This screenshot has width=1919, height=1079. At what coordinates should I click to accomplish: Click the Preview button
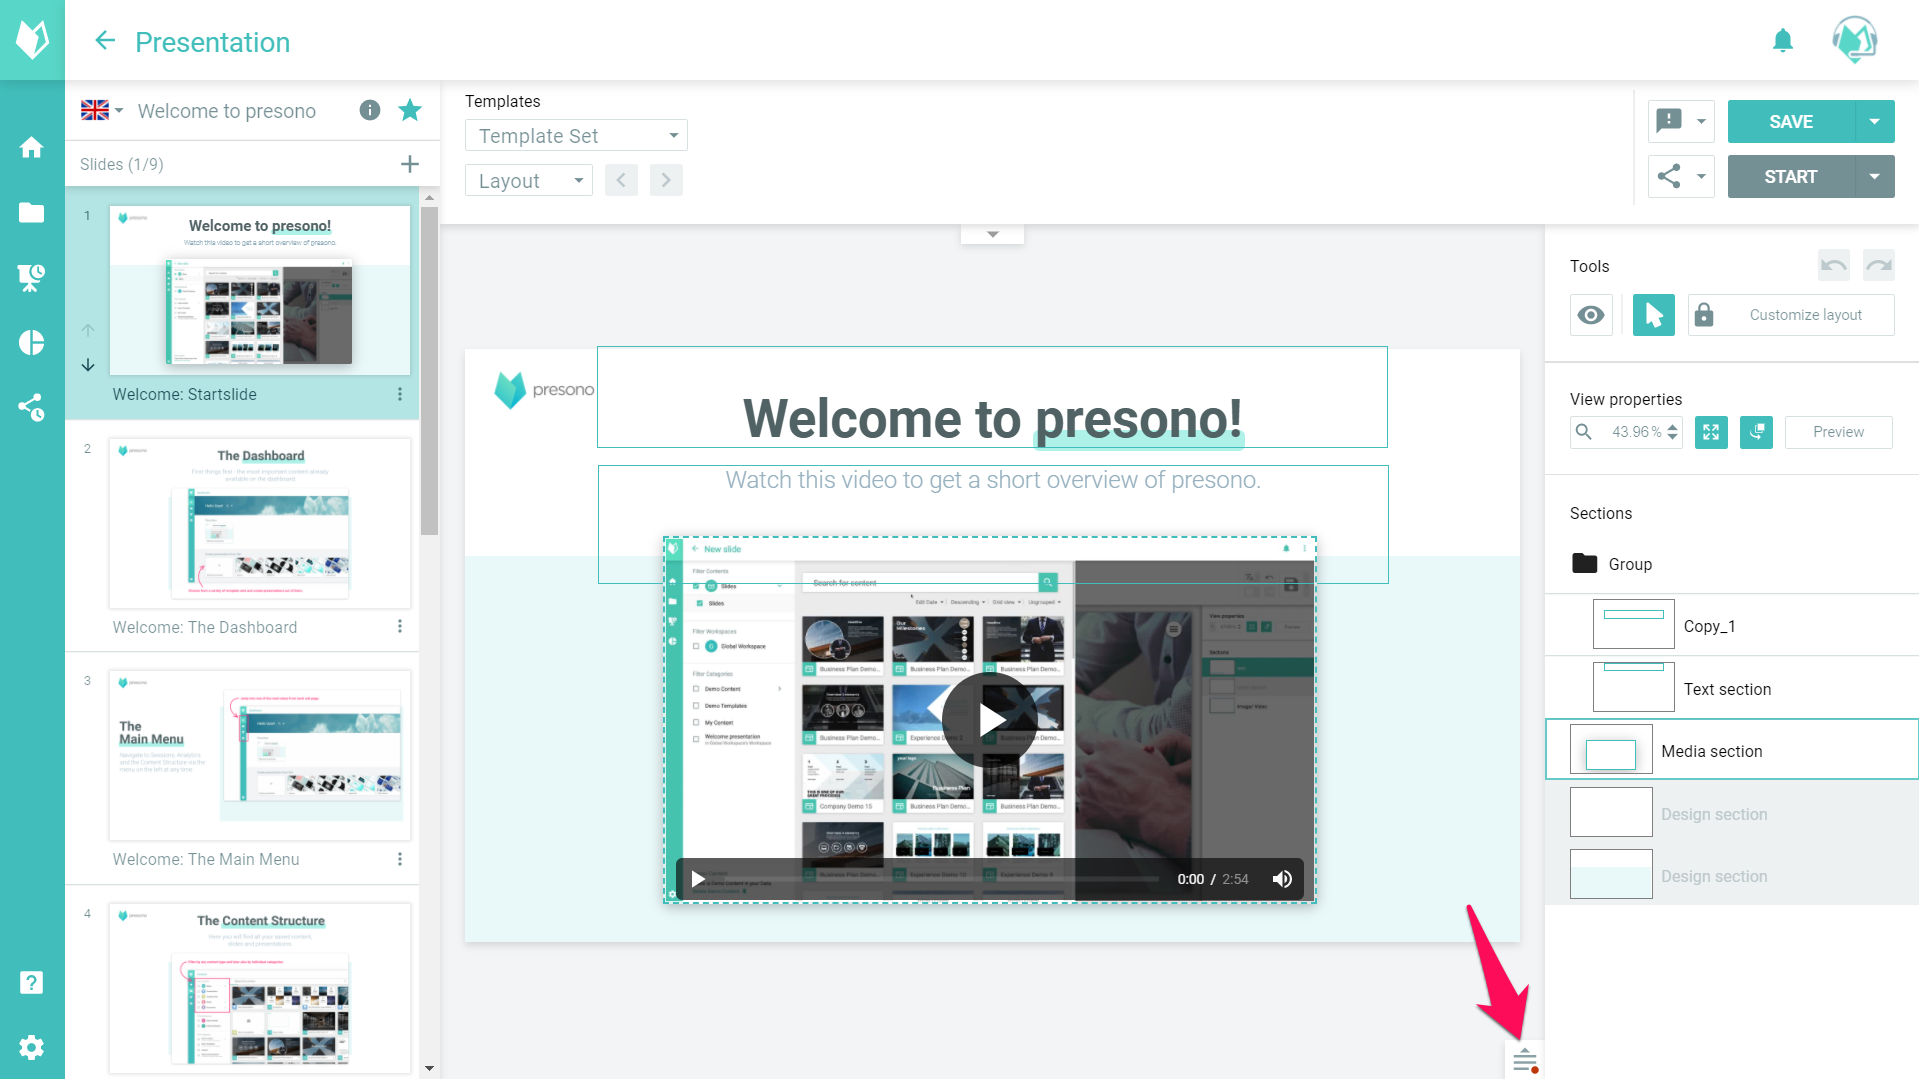(x=1838, y=432)
